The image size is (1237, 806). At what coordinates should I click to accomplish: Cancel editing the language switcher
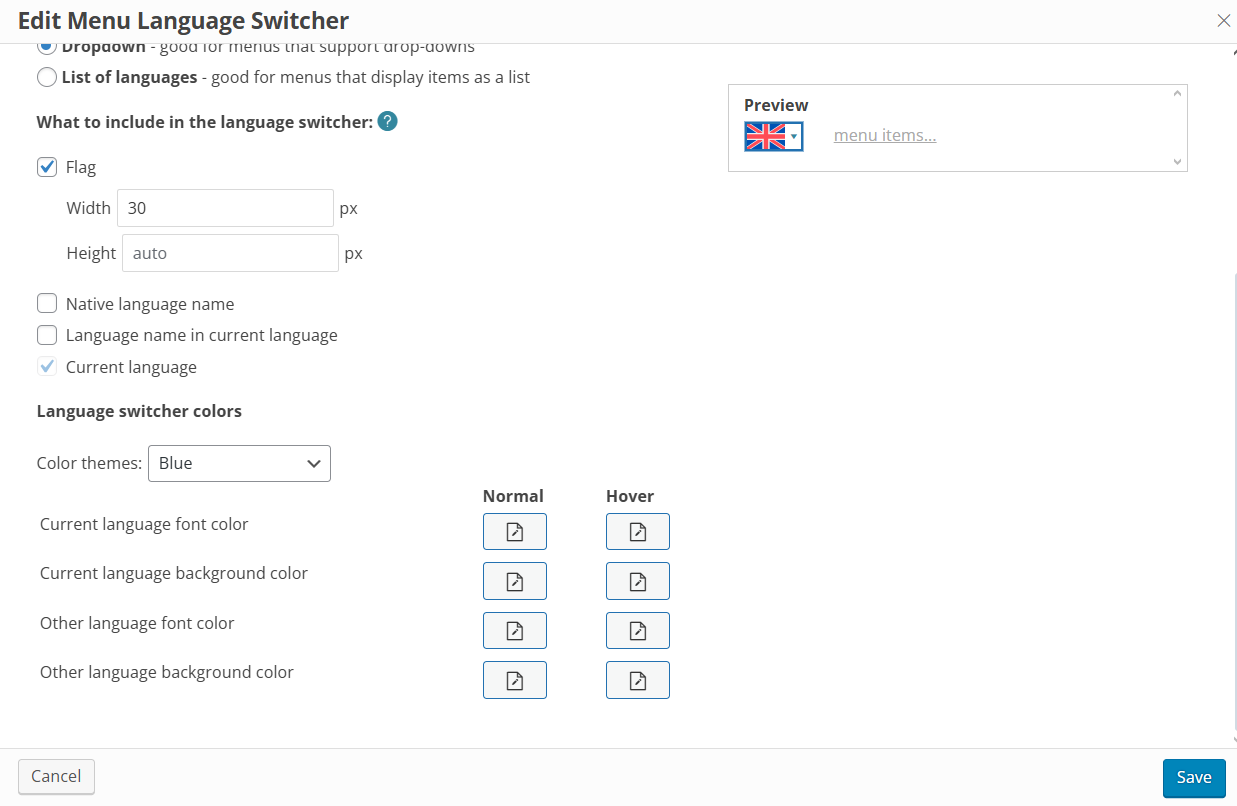pyautogui.click(x=56, y=776)
